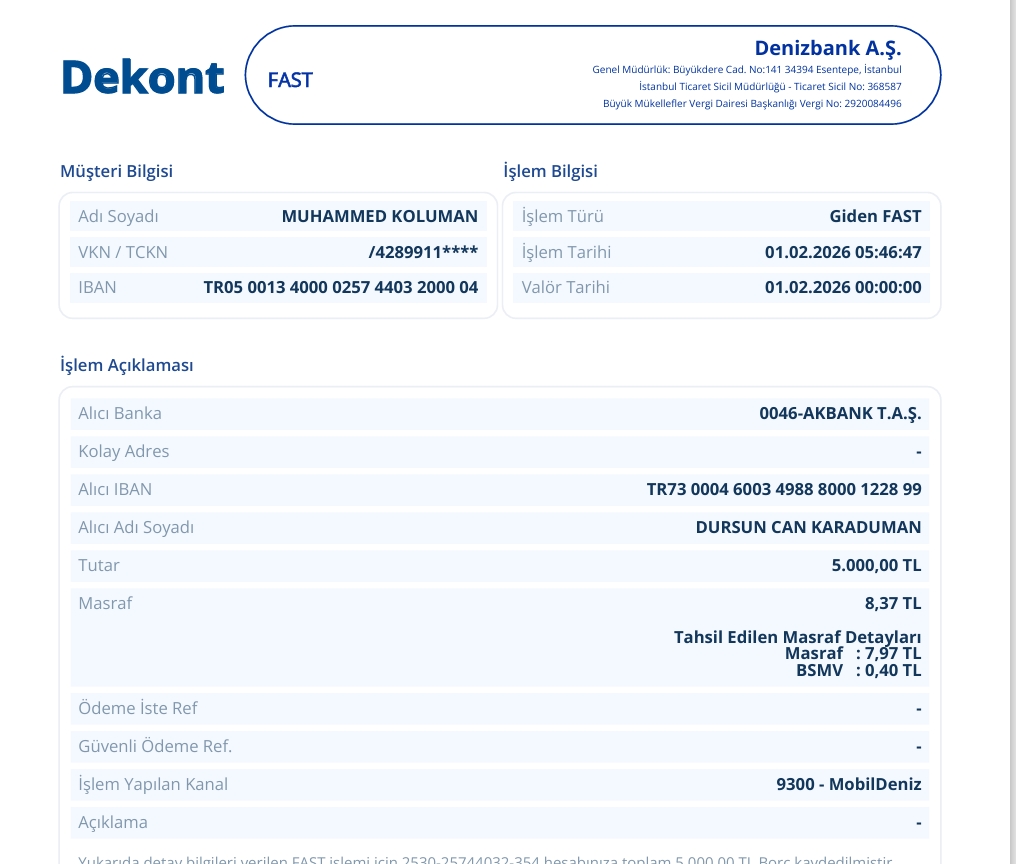
Task: Click the BSMV 0,40 TL detail line
Action: [x=859, y=670]
